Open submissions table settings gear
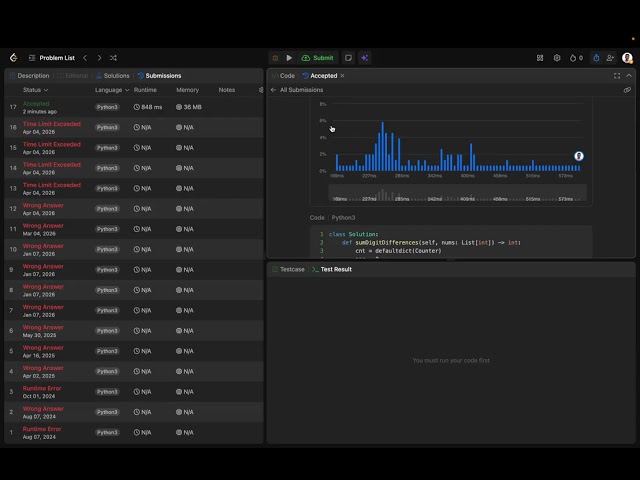The height and width of the screenshot is (480, 640). (261, 90)
